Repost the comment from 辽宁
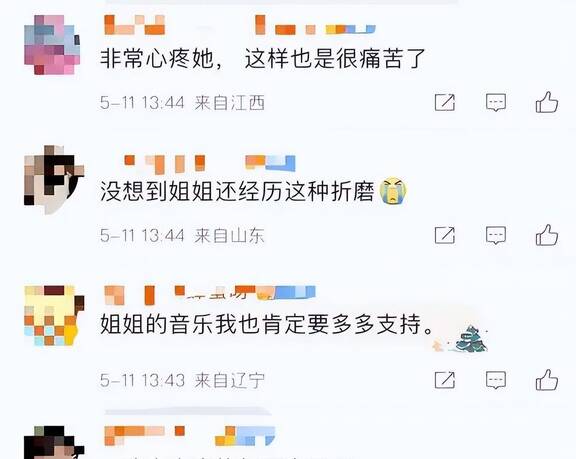The width and height of the screenshot is (576, 459). 445,380
